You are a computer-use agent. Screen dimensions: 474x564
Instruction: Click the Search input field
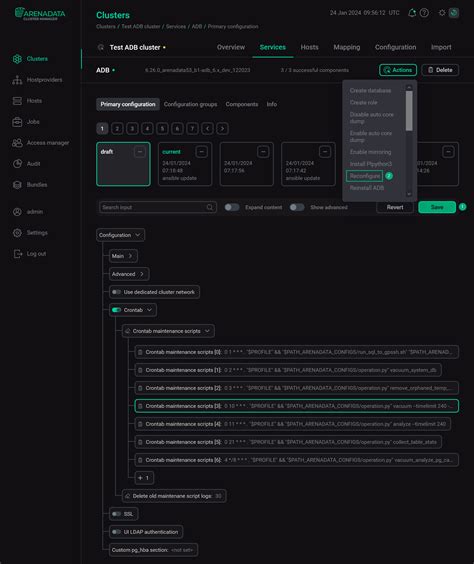tap(158, 207)
